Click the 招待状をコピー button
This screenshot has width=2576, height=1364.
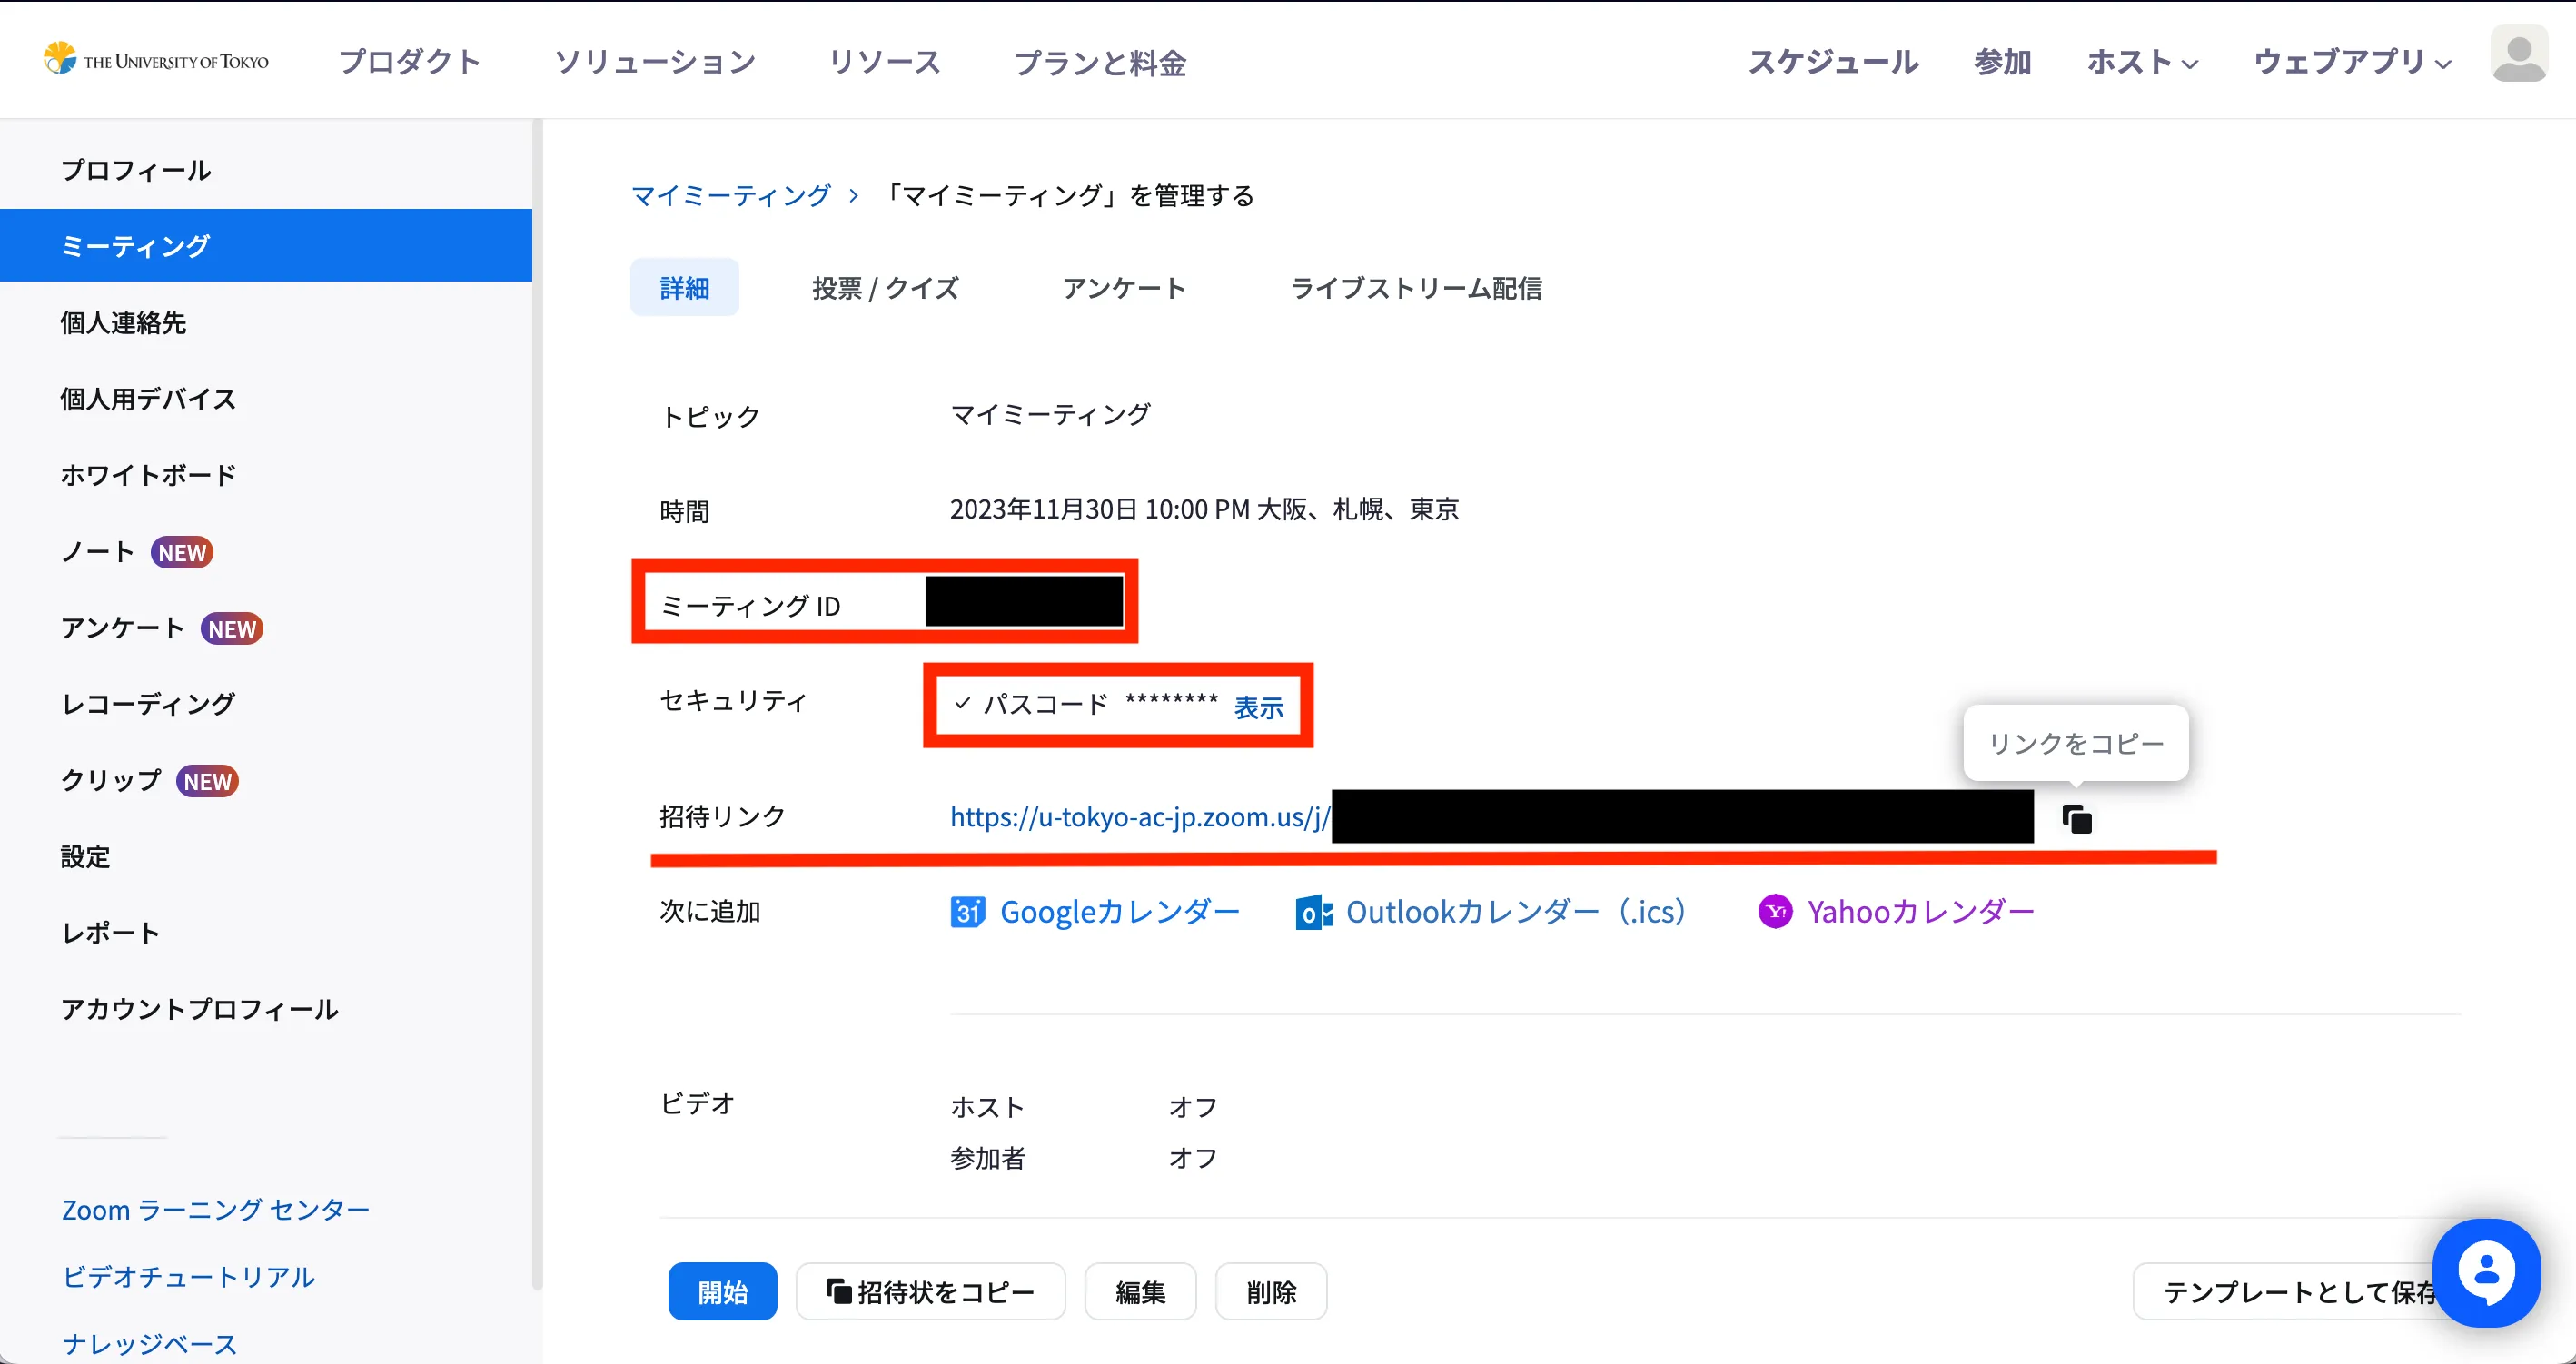tap(930, 1291)
